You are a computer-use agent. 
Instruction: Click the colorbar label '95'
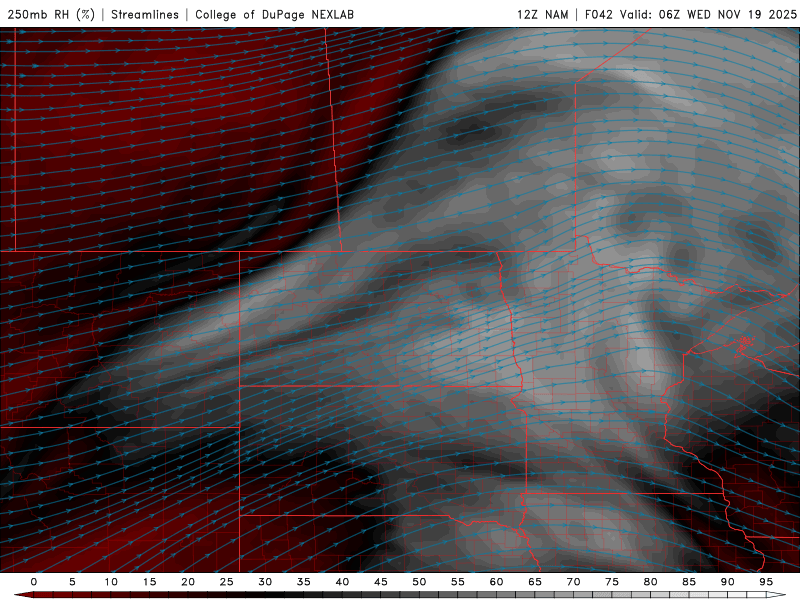tap(766, 582)
